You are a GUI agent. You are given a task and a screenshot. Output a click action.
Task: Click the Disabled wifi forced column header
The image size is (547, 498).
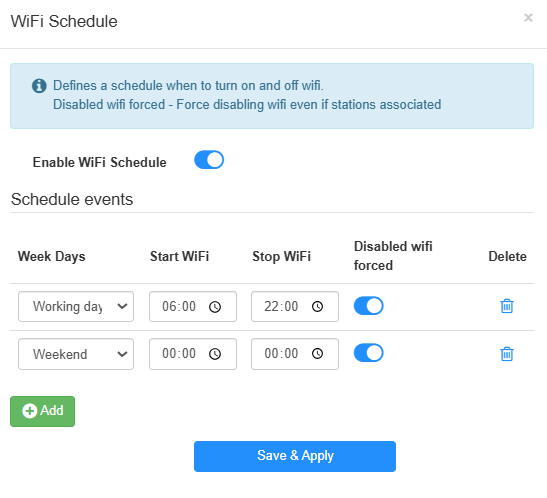click(393, 256)
